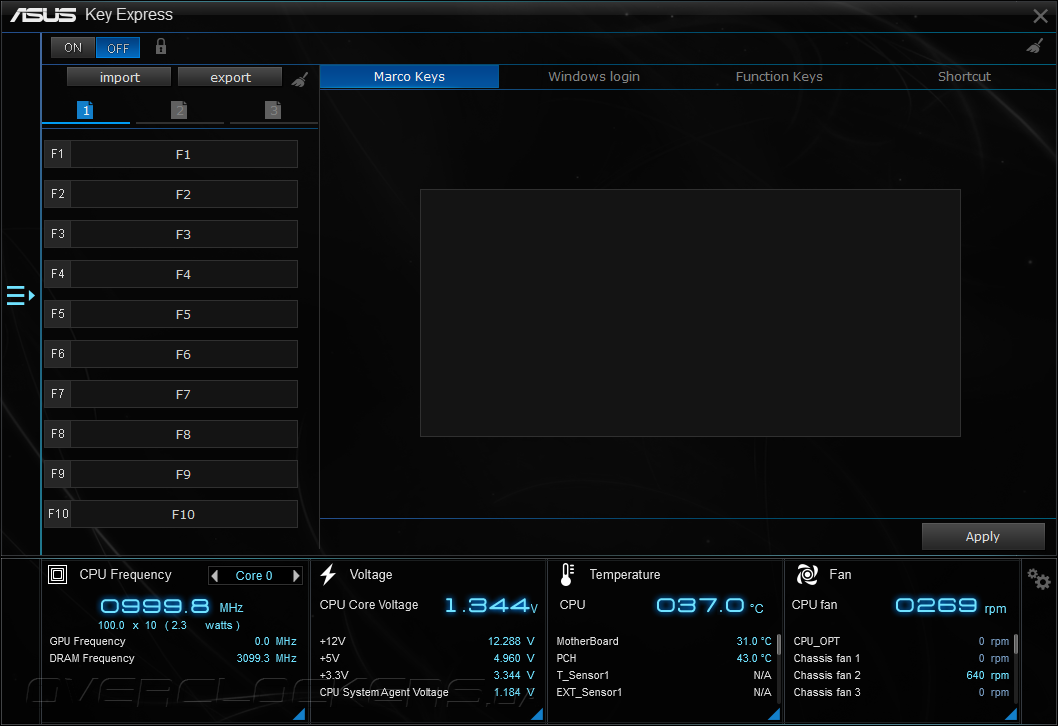This screenshot has height=726, width=1058.
Task: Click the CPU Frequency chip icon
Action: tap(57, 574)
